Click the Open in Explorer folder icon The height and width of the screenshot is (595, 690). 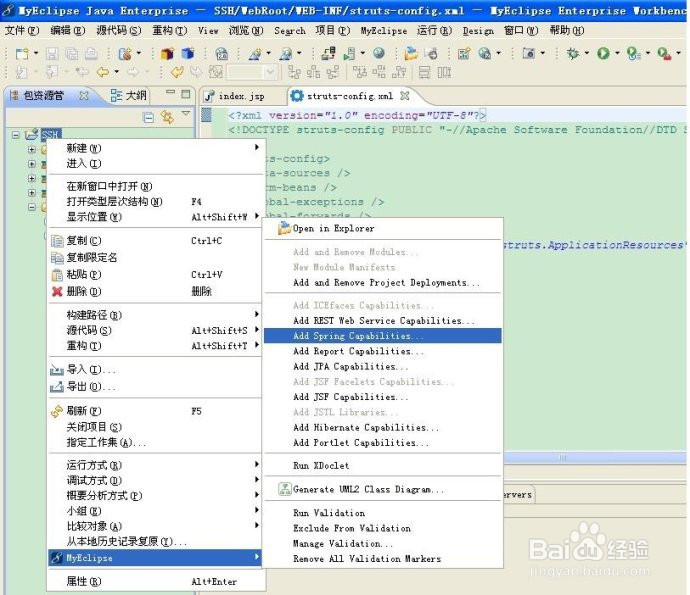(x=285, y=228)
